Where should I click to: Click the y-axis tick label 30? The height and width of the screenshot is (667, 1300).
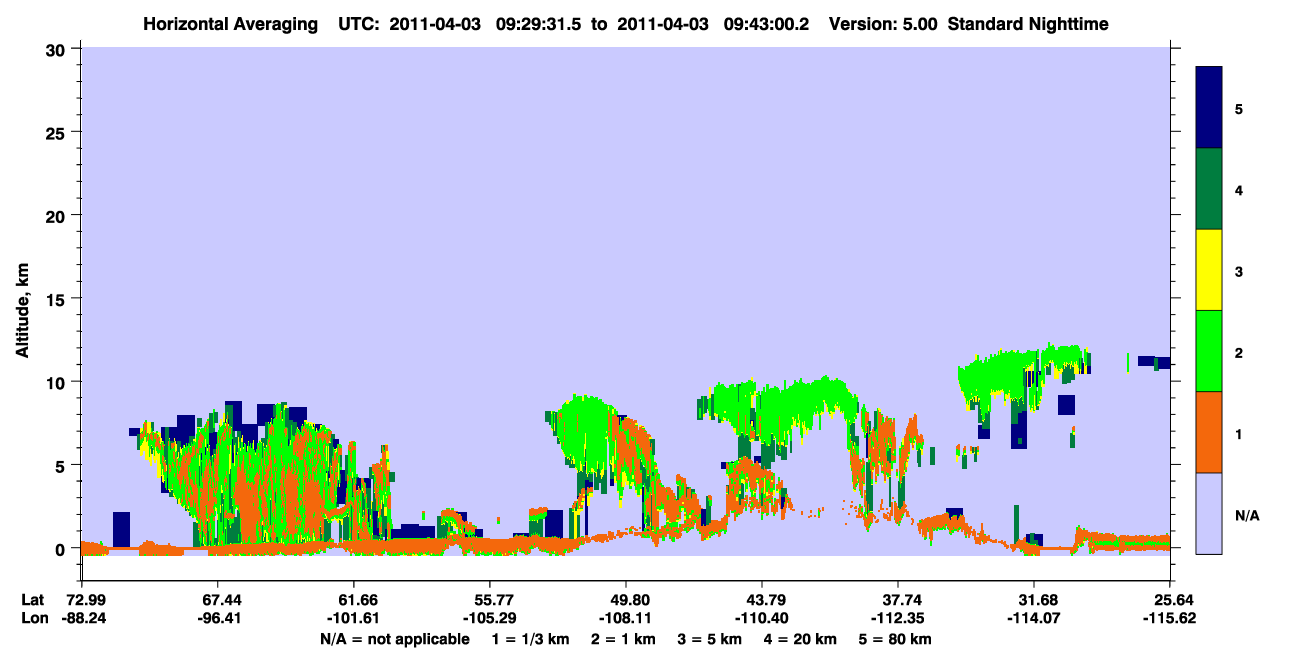click(58, 48)
